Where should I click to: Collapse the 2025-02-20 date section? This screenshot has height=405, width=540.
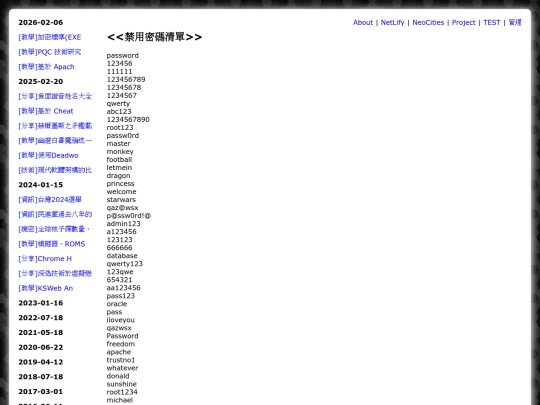41,82
